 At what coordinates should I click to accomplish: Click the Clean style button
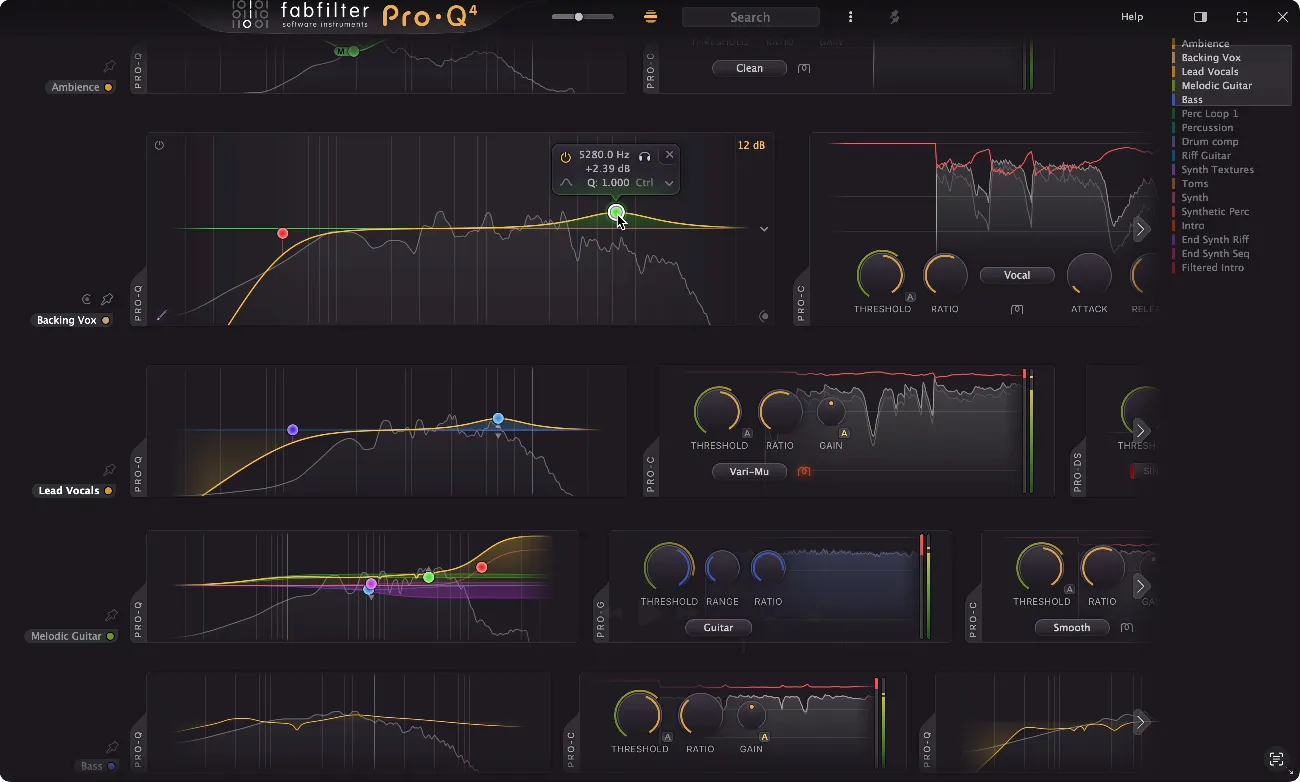tap(749, 69)
